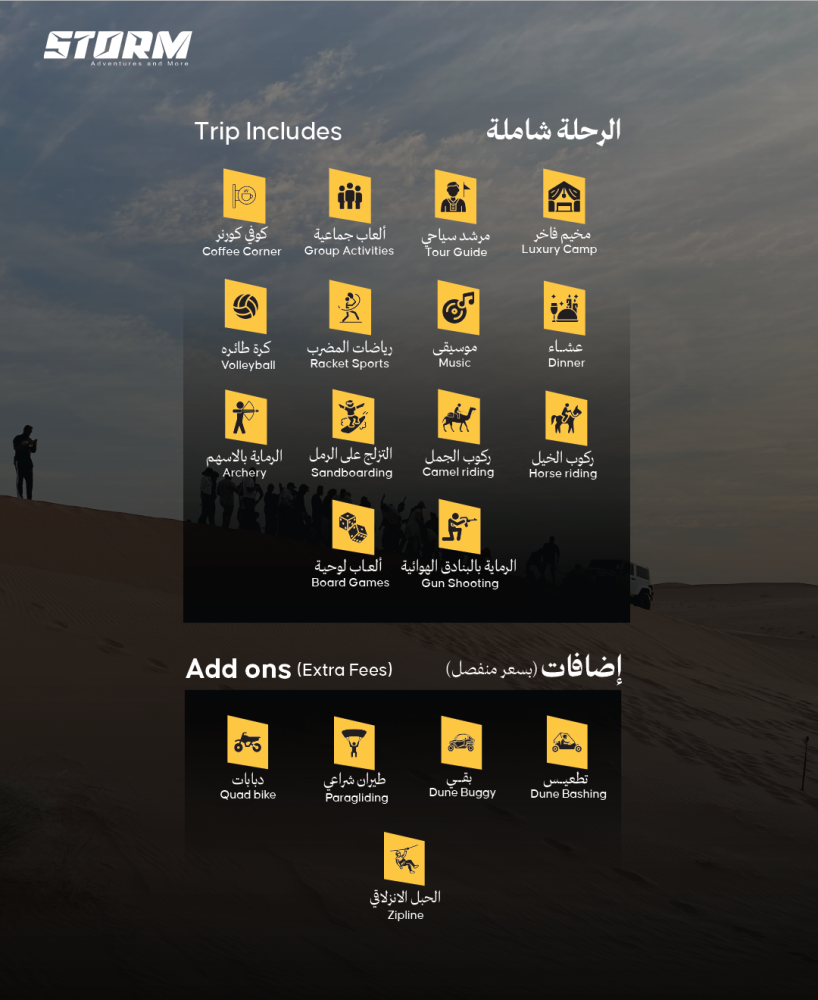The height and width of the screenshot is (1000, 818).
Task: Click the Board Games dice icon
Action: pyautogui.click(x=352, y=527)
